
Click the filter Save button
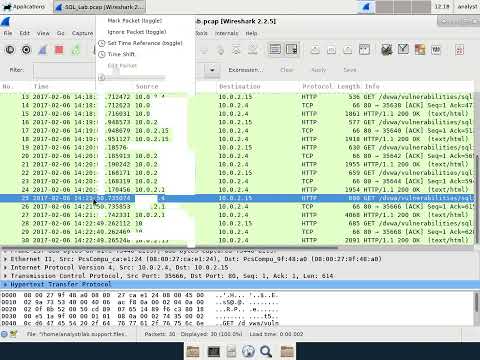pyautogui.click(x=350, y=70)
